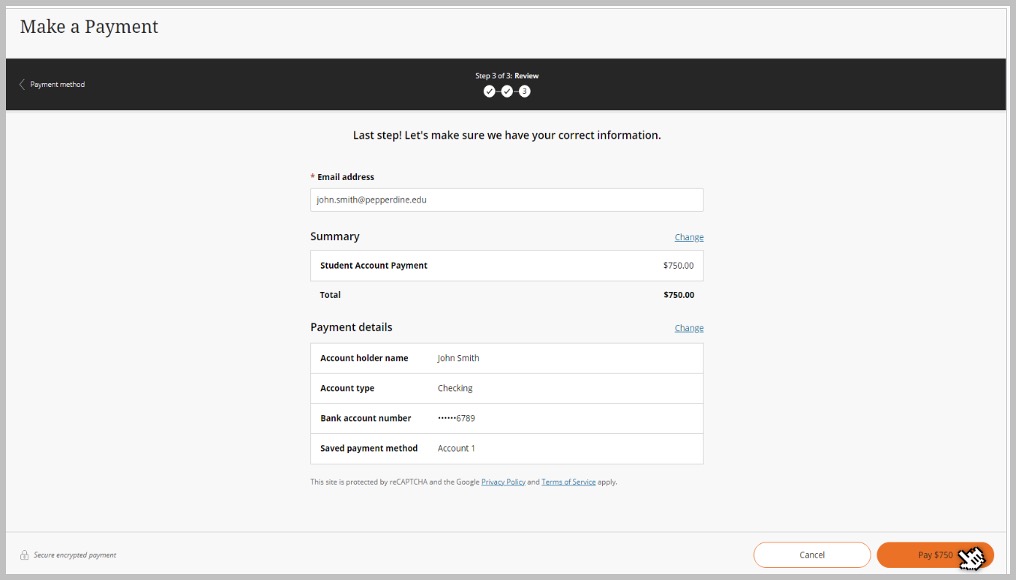Click Change link next to Payment details

(x=688, y=328)
